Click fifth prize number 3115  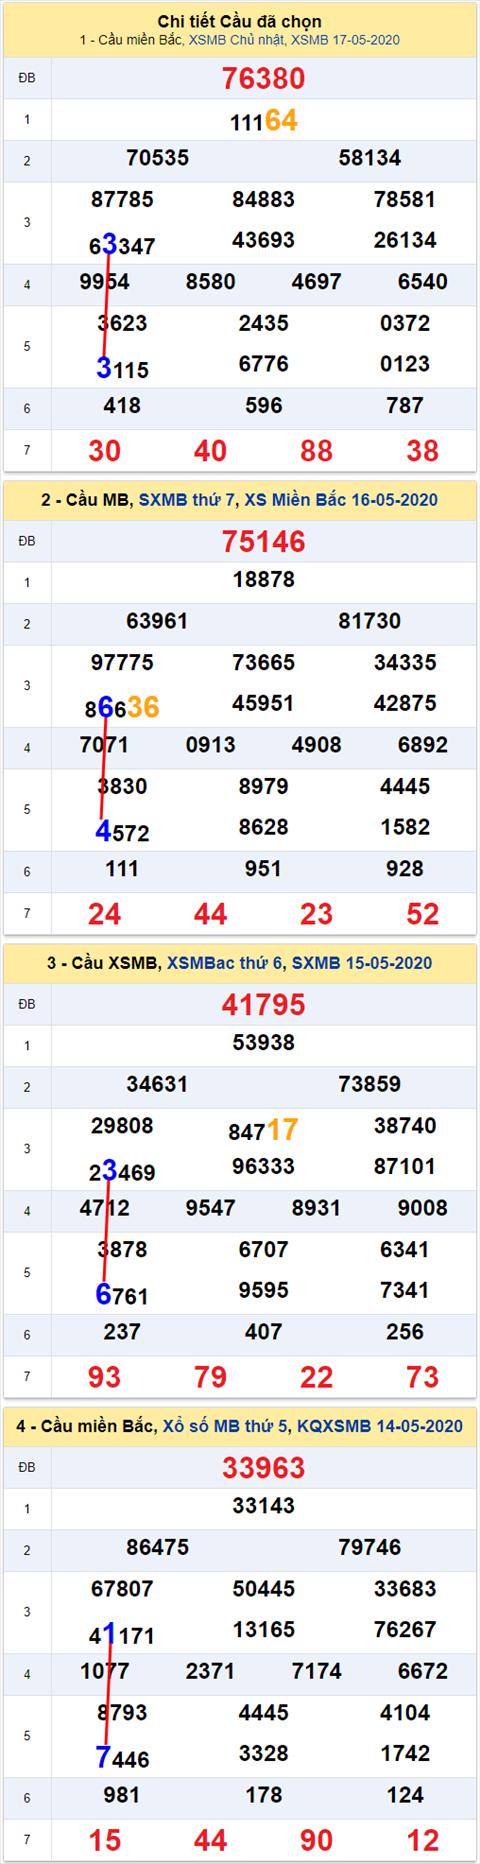[122, 368]
